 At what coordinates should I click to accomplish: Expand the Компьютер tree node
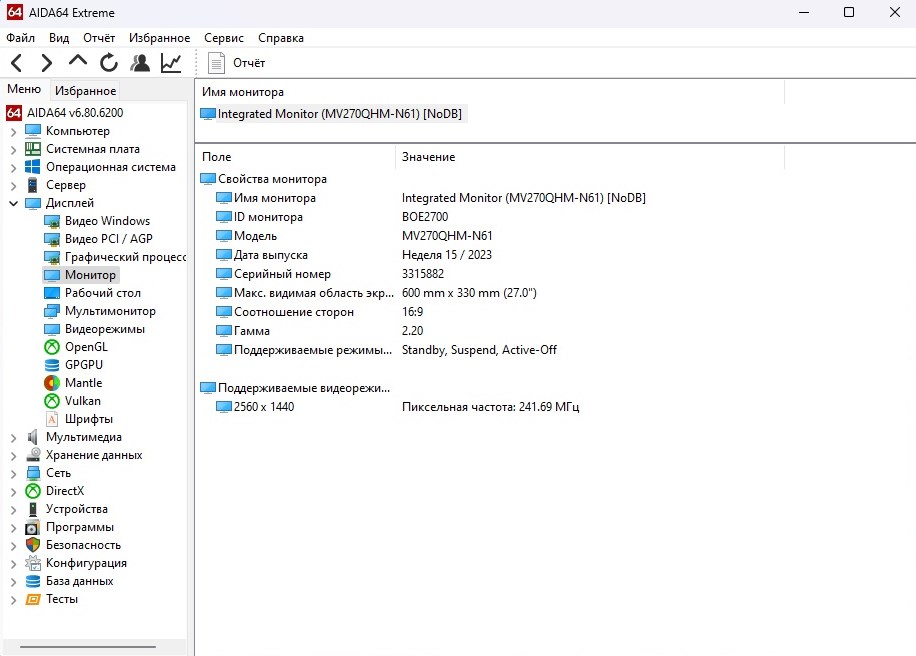tap(13, 131)
